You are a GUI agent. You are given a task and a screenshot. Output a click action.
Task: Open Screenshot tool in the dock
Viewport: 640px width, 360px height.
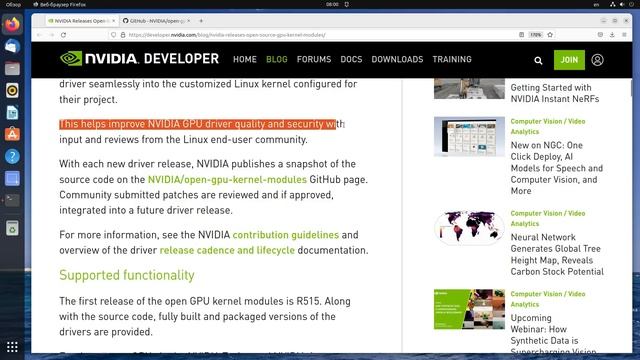(x=12, y=178)
